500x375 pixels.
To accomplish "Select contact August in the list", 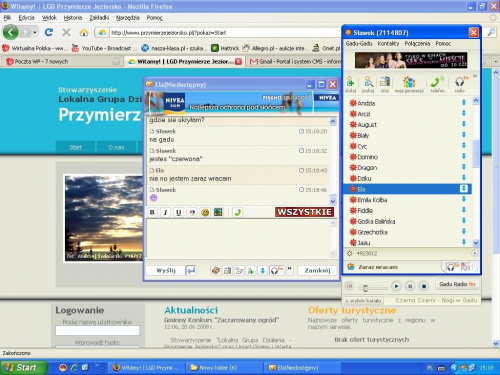I will point(407,125).
